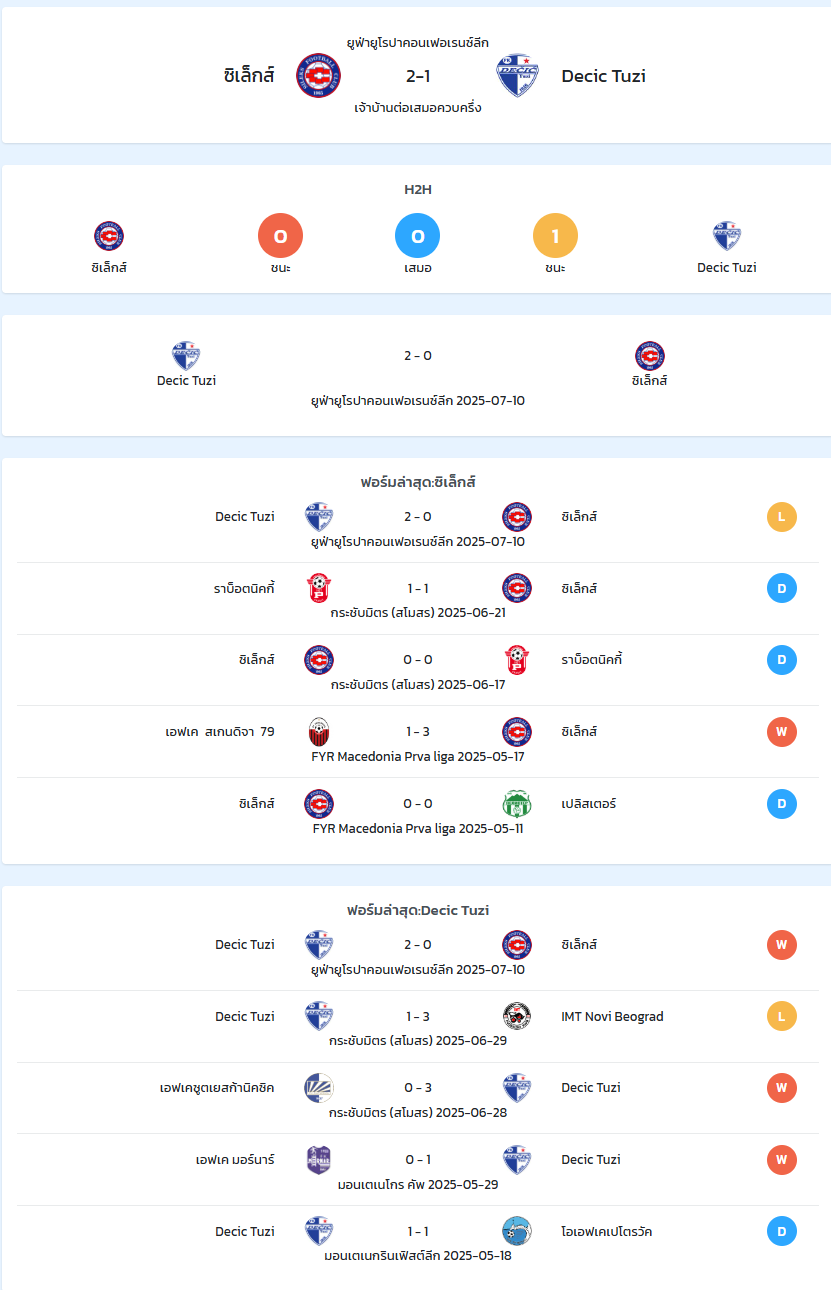Click the 0 - 3 score against Decic Tuzi
This screenshot has height=1290, width=831.
pyautogui.click(x=418, y=1088)
